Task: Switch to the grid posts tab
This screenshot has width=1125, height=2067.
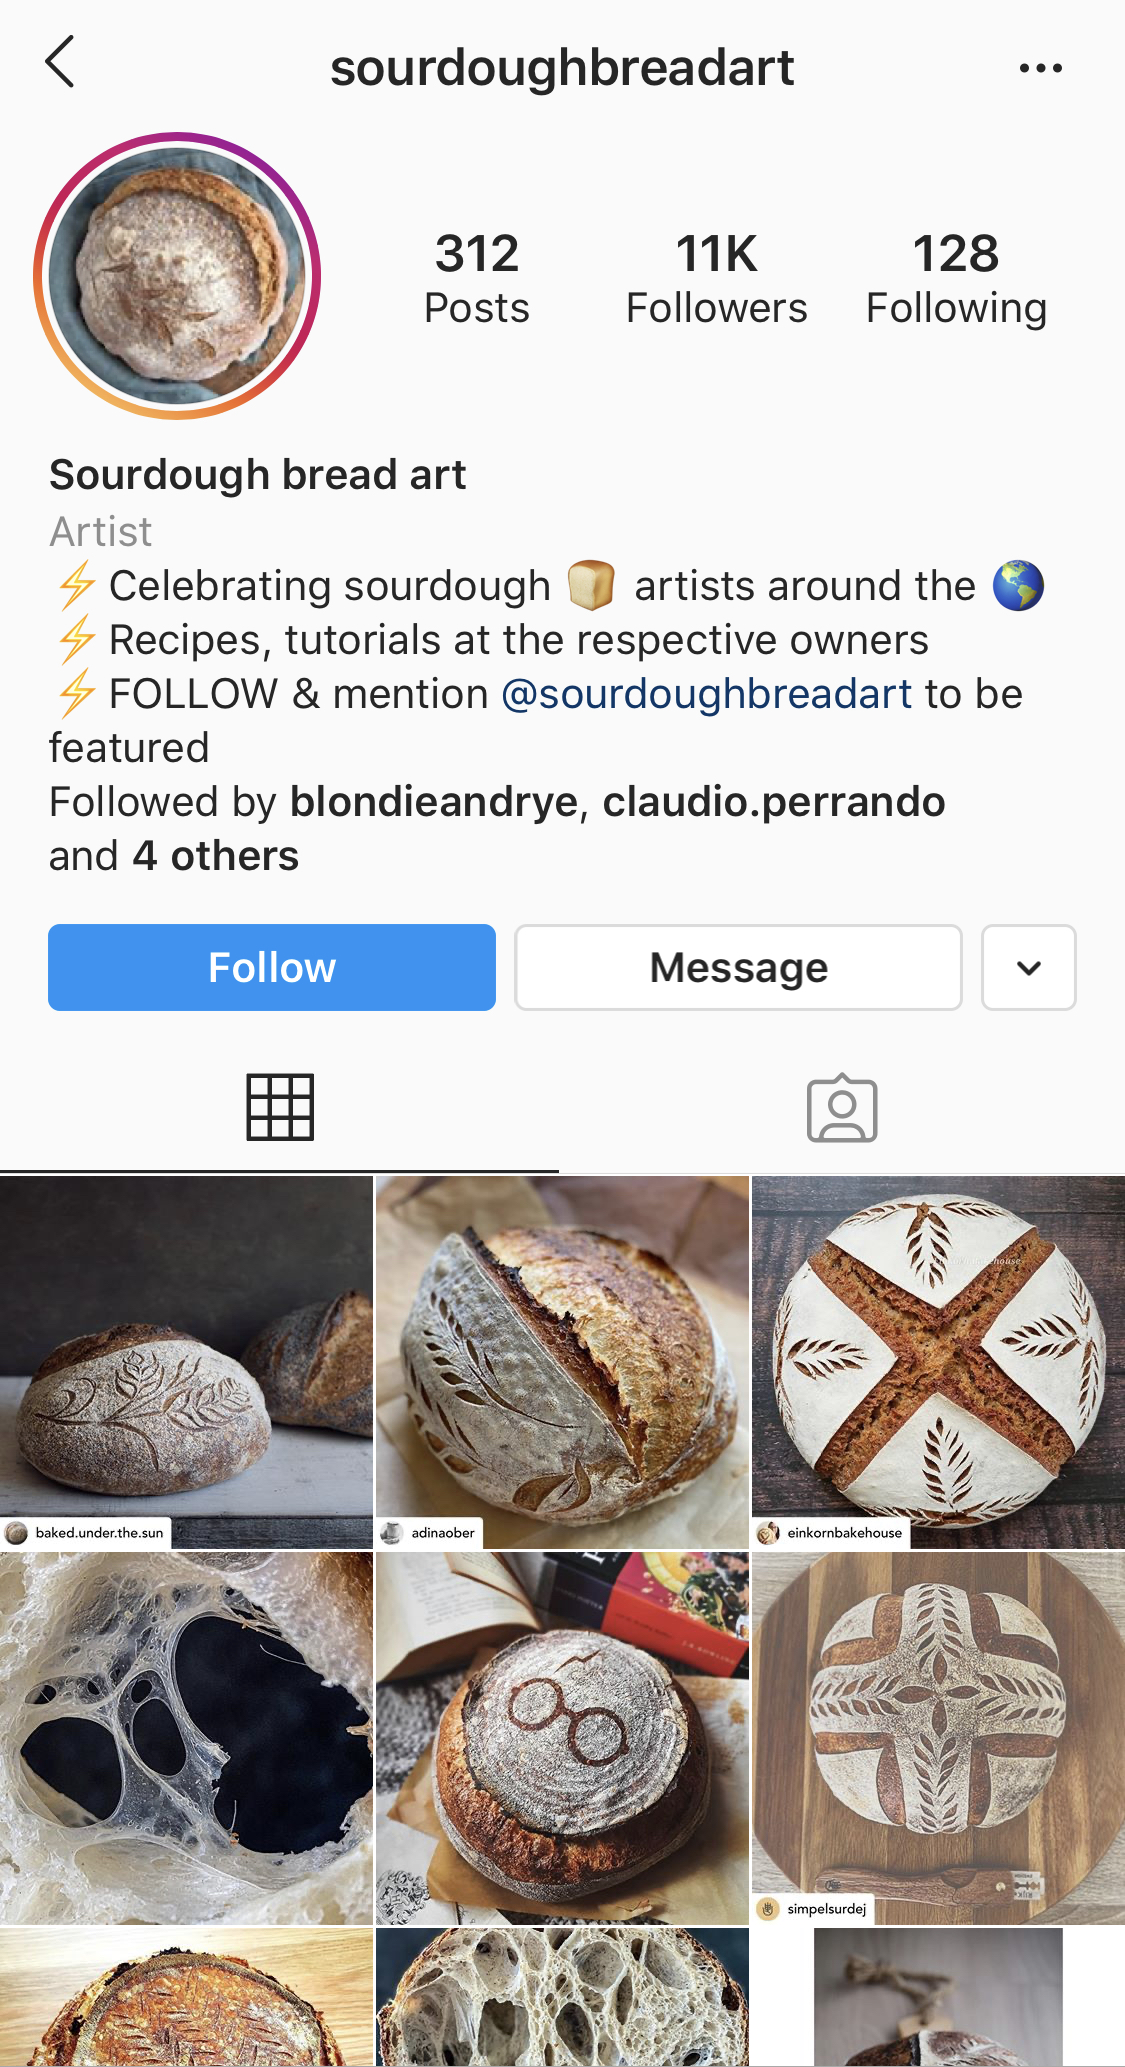Action: click(280, 1108)
